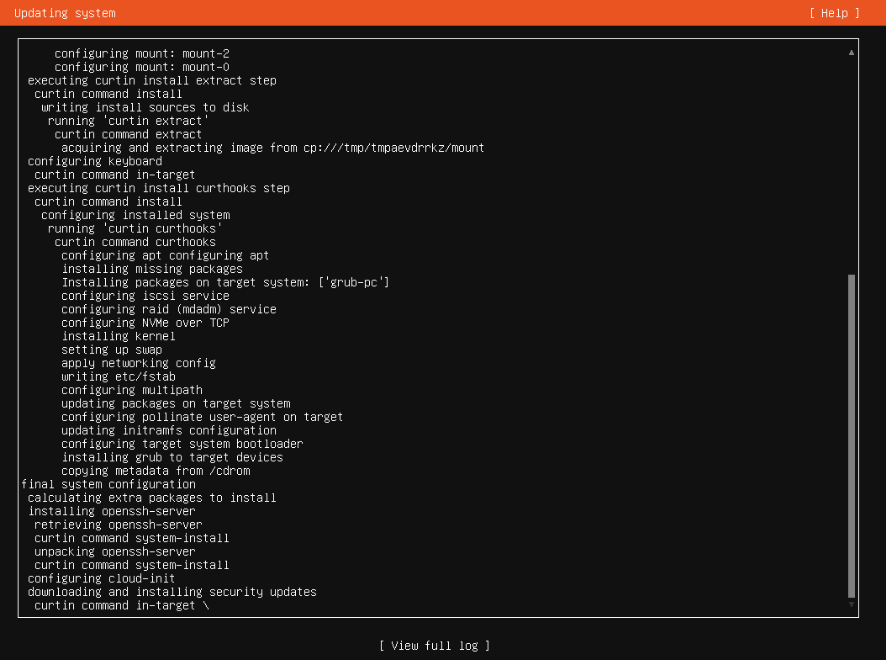The width and height of the screenshot is (886, 660).
Task: Click the 'configuring keyboard' log entry
Action: pos(94,161)
